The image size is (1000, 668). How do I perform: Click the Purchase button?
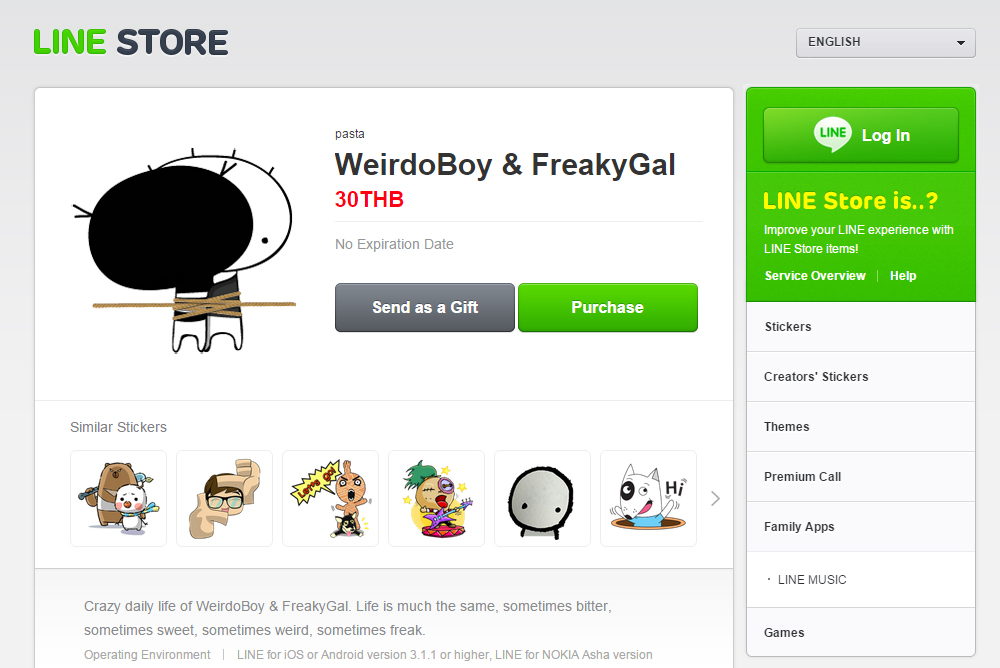pos(608,308)
